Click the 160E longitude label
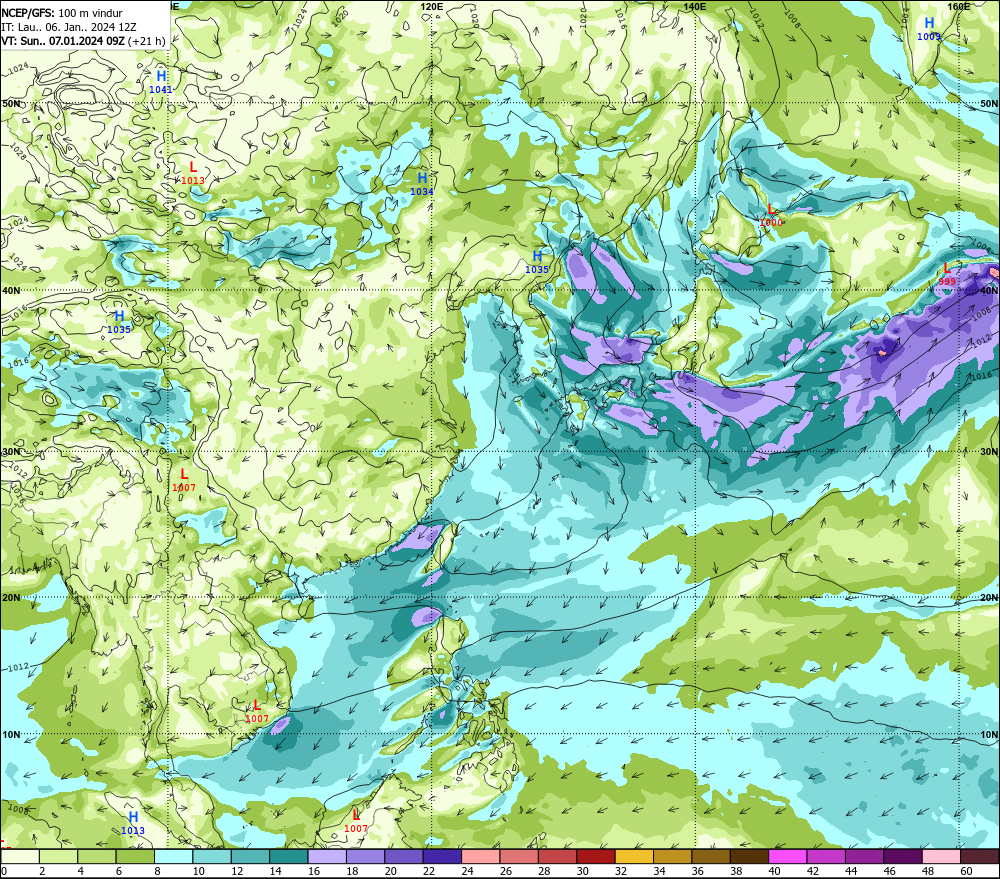This screenshot has height=879, width=1000. click(959, 6)
